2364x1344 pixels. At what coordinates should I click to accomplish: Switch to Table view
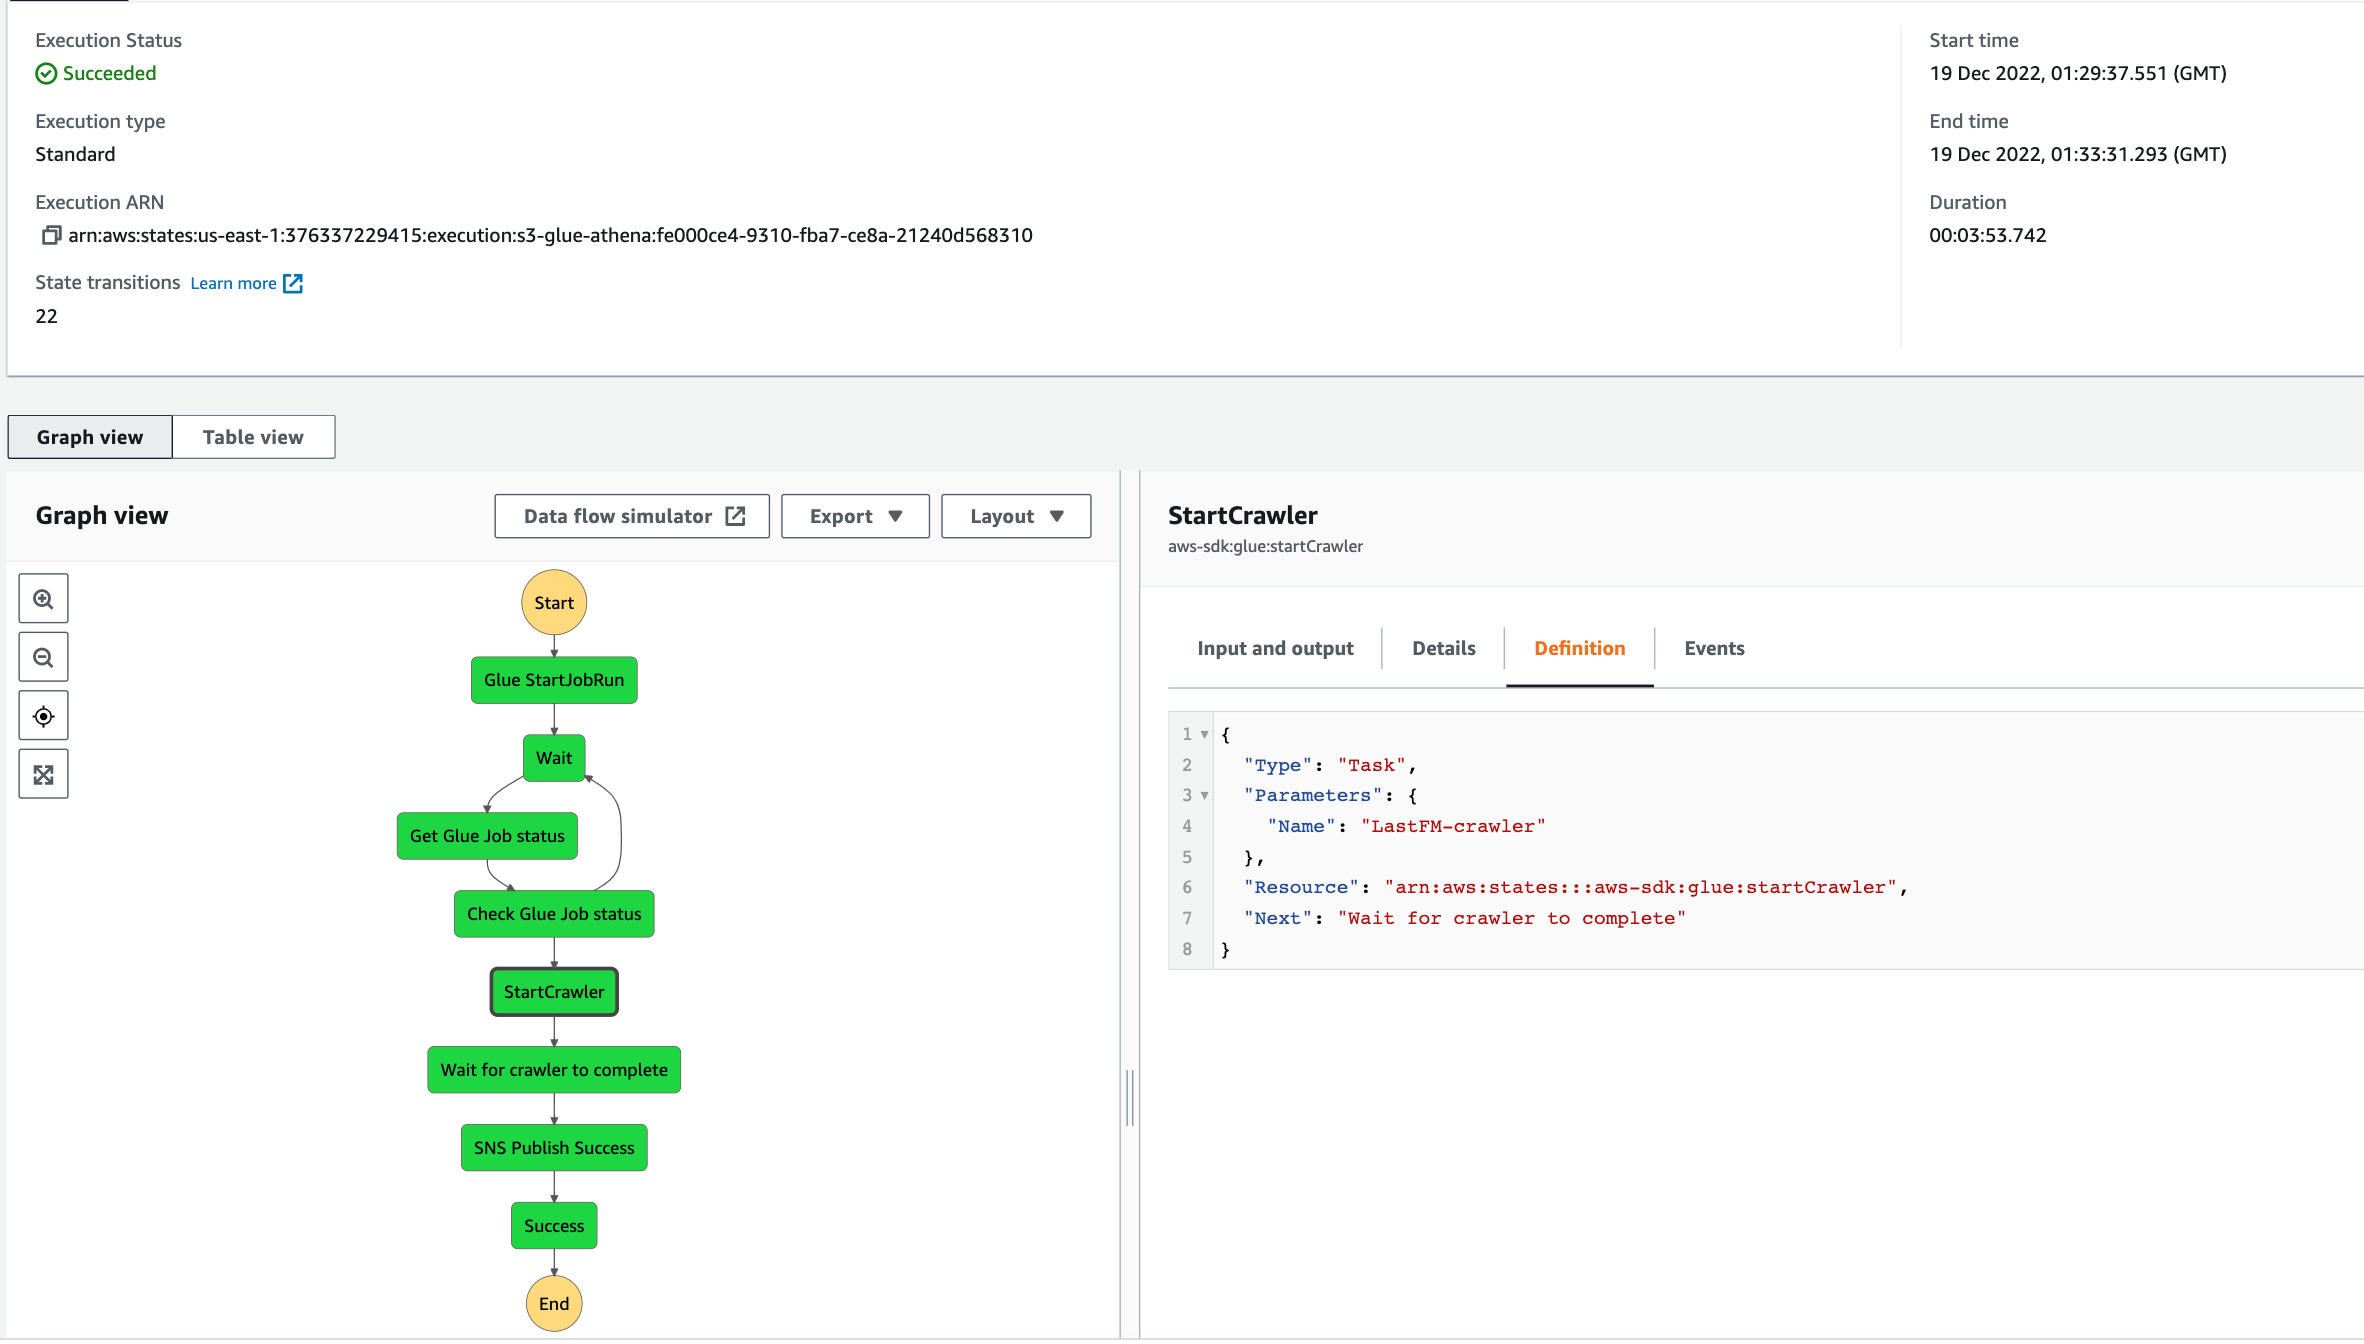point(253,437)
